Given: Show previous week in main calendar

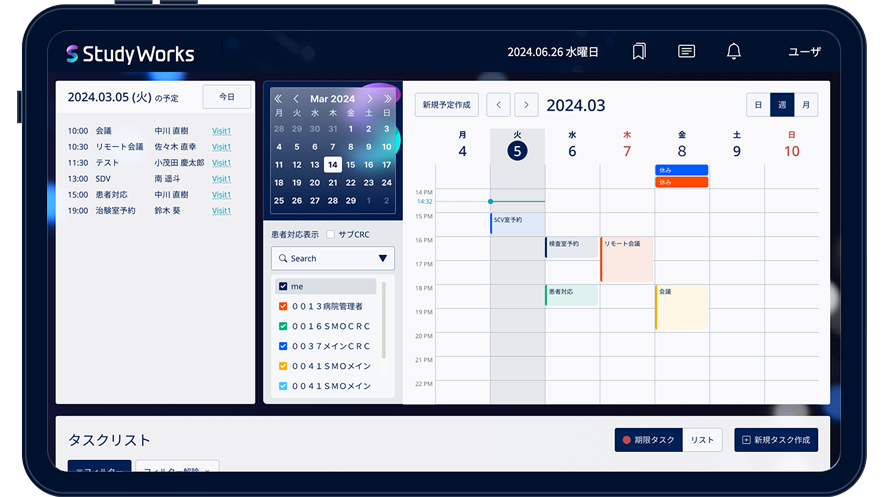Looking at the screenshot, I should [498, 105].
